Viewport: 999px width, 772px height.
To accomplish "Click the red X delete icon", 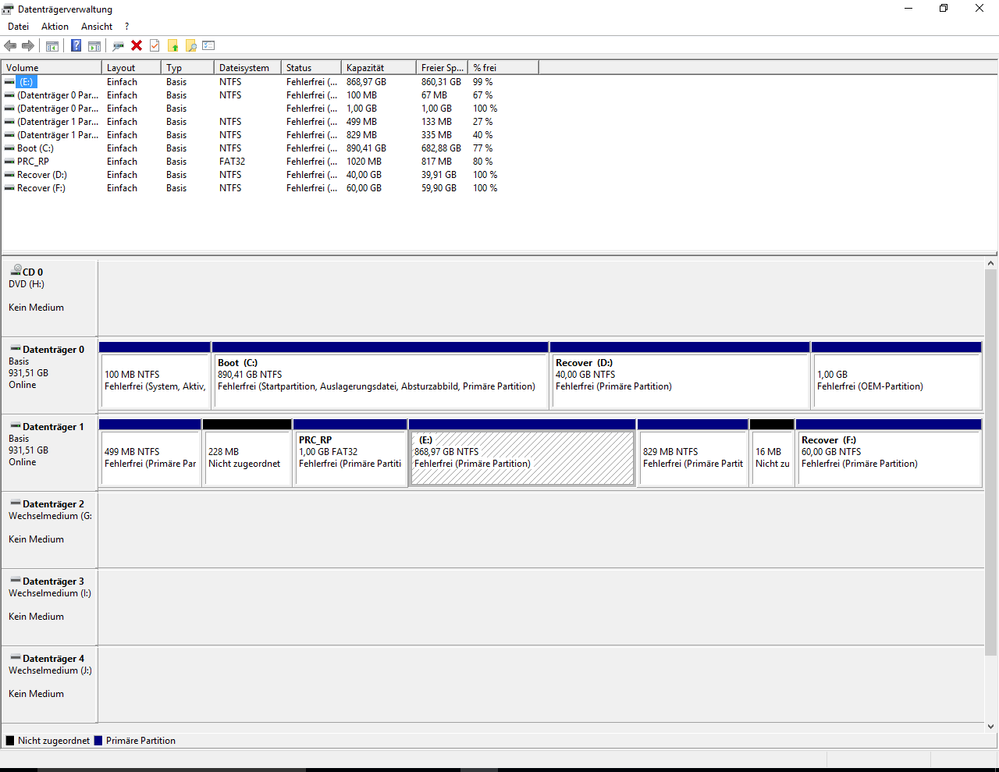I will coord(137,46).
